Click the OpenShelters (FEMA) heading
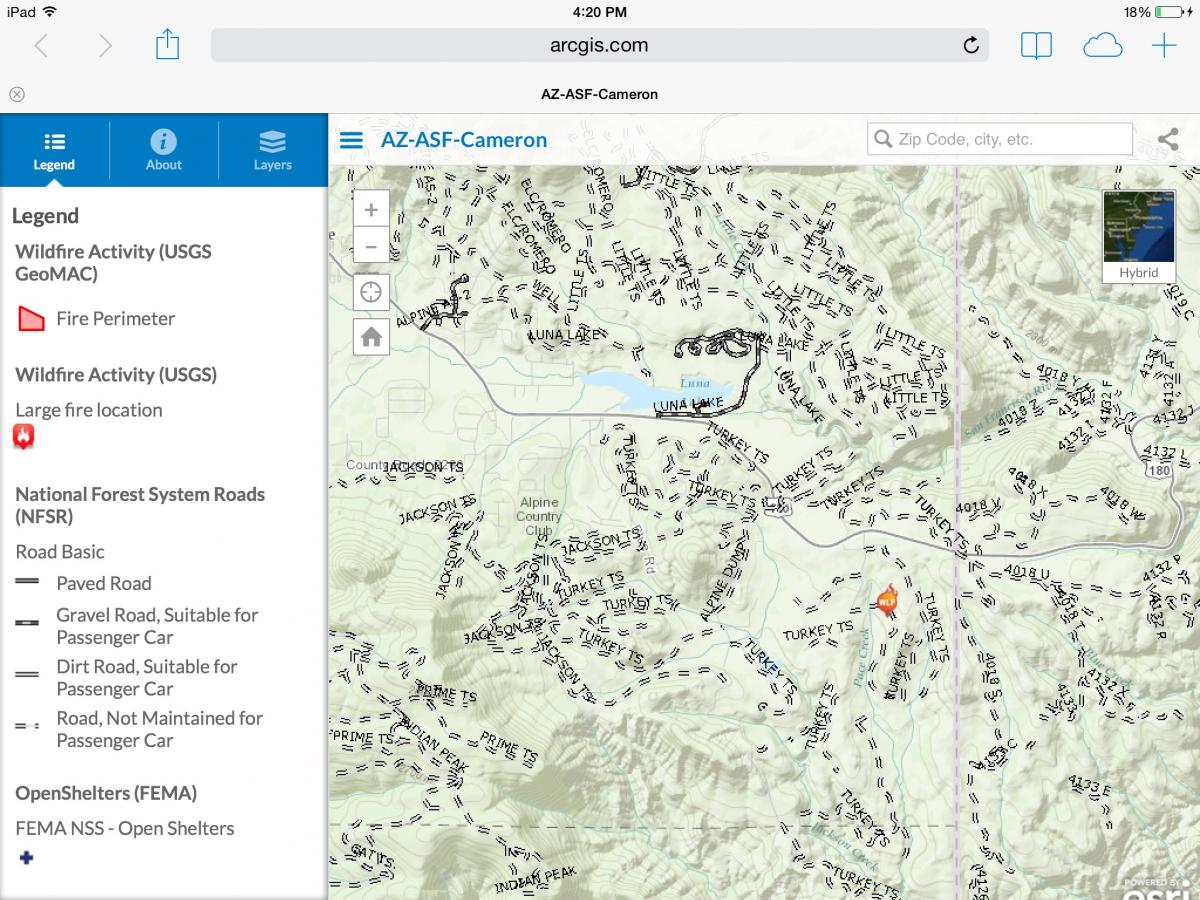The image size is (1200, 900). point(106,793)
